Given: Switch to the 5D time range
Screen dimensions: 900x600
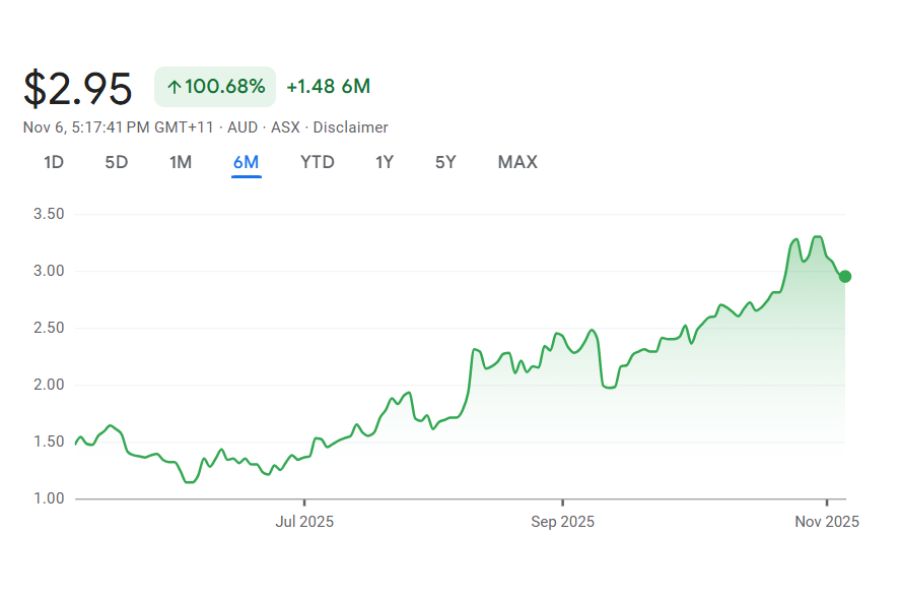Looking at the screenshot, I should 117,162.
